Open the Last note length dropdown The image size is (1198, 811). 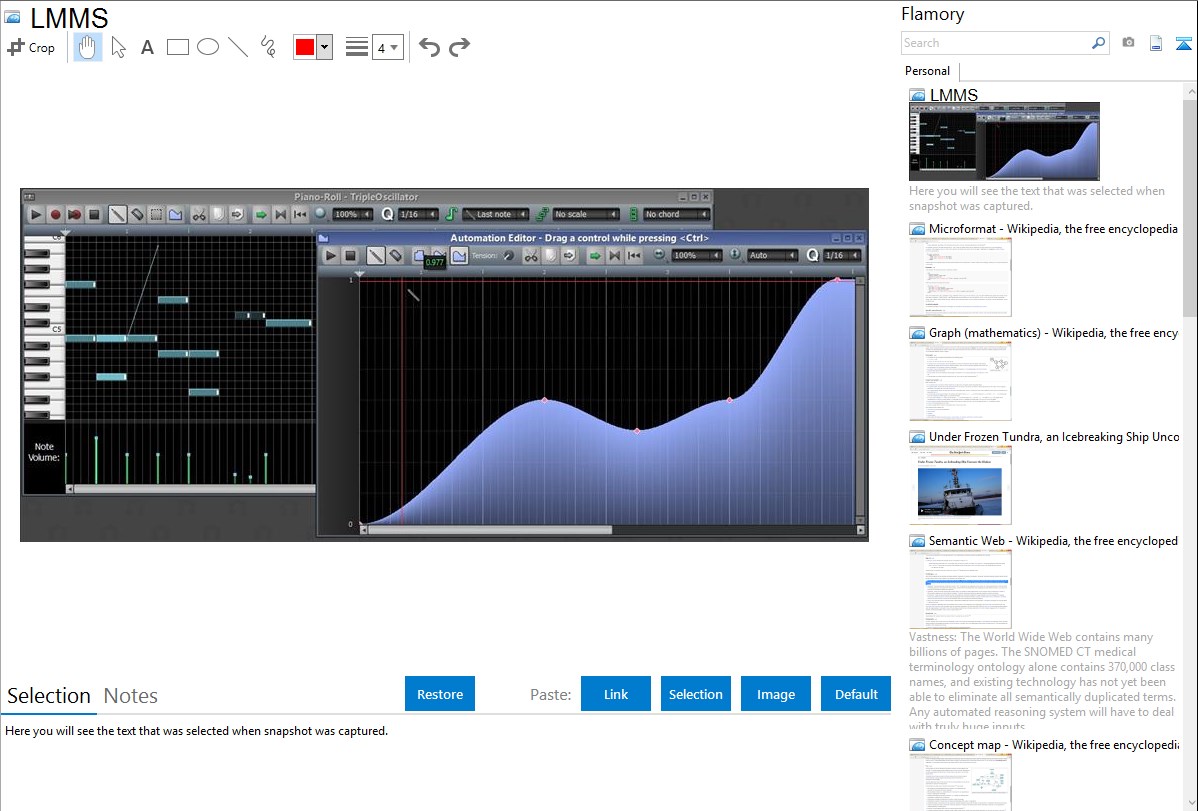[x=495, y=215]
